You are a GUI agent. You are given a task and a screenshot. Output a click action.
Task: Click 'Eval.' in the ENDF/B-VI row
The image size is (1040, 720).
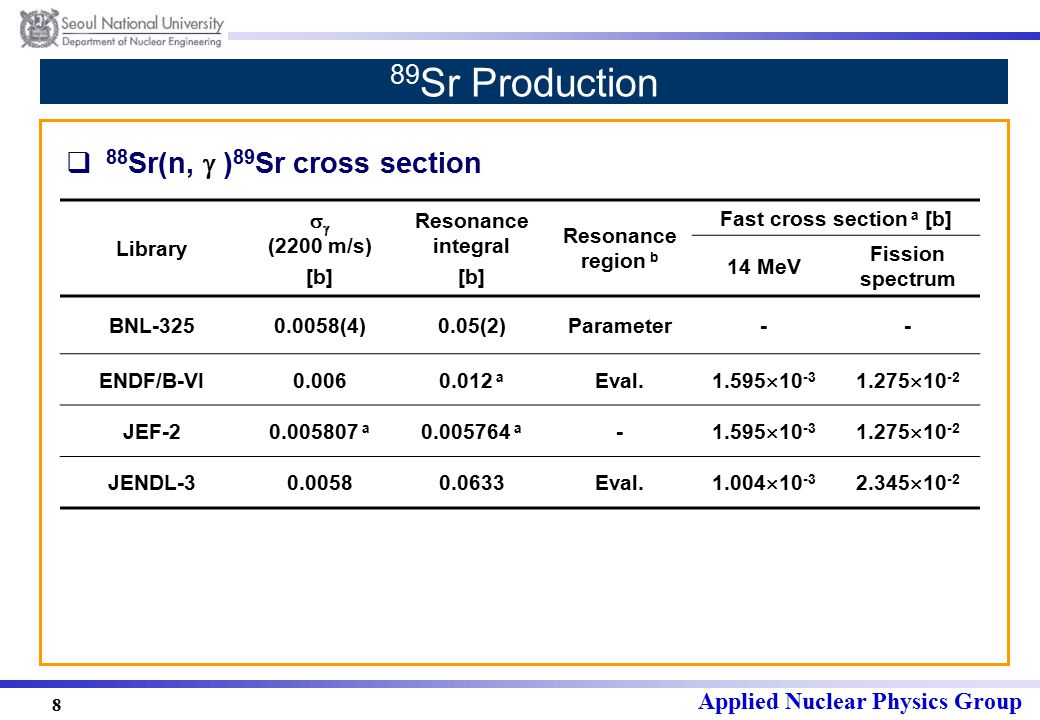click(619, 381)
